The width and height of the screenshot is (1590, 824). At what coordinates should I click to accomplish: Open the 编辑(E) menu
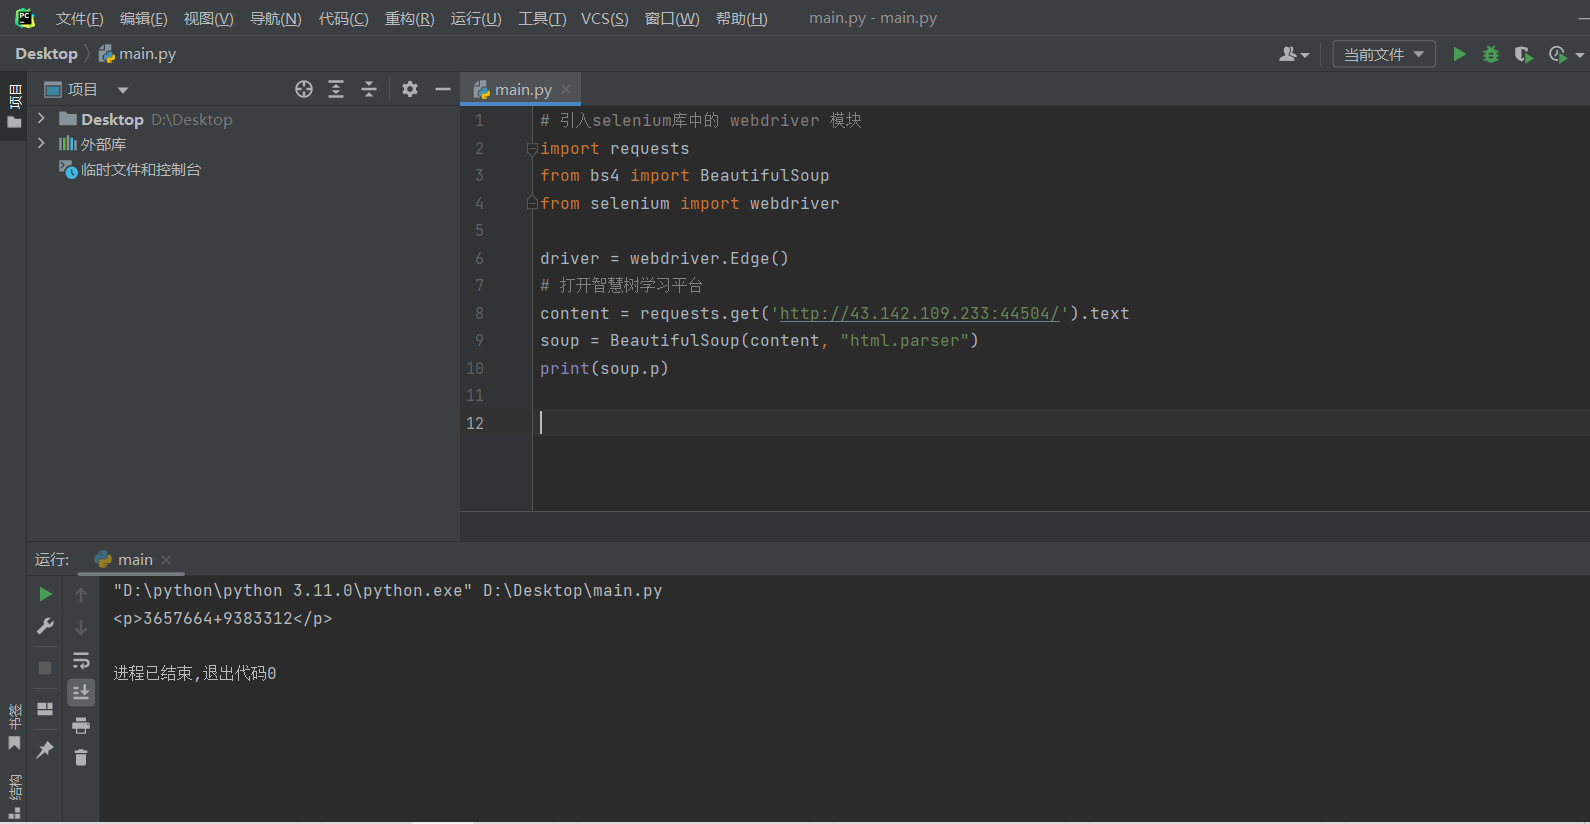click(143, 19)
